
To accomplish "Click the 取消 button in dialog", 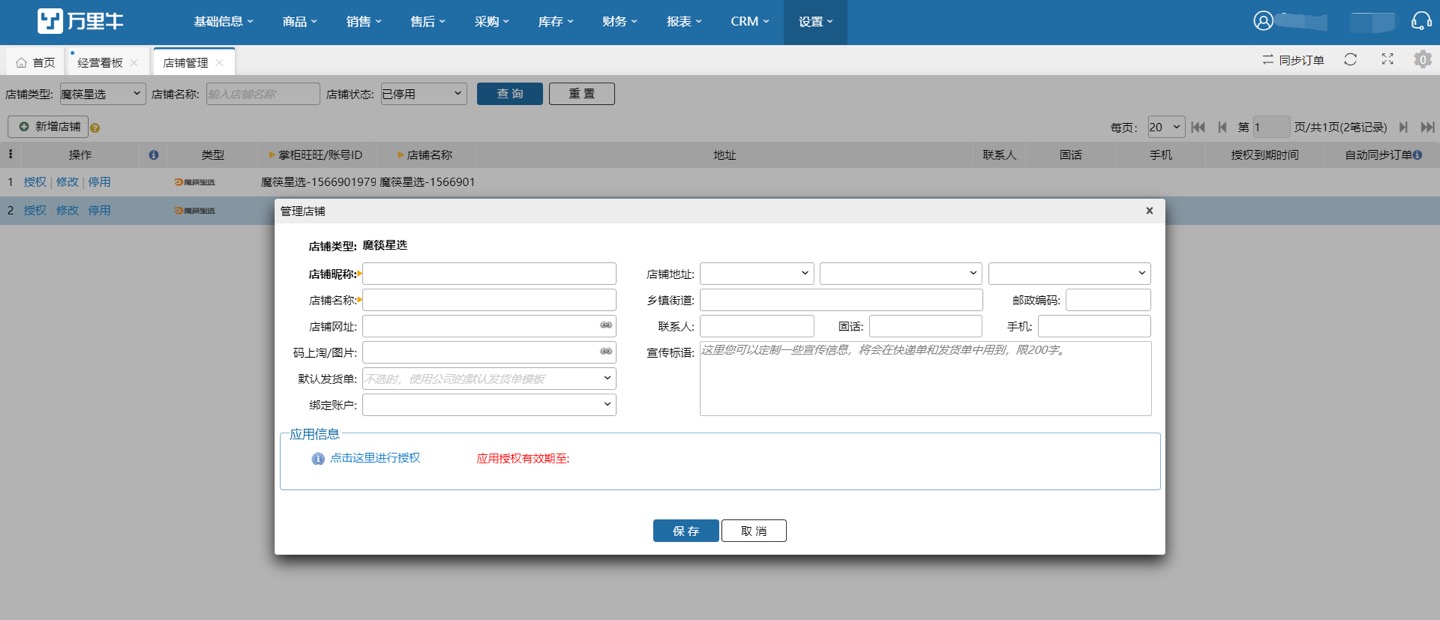I will [x=754, y=531].
